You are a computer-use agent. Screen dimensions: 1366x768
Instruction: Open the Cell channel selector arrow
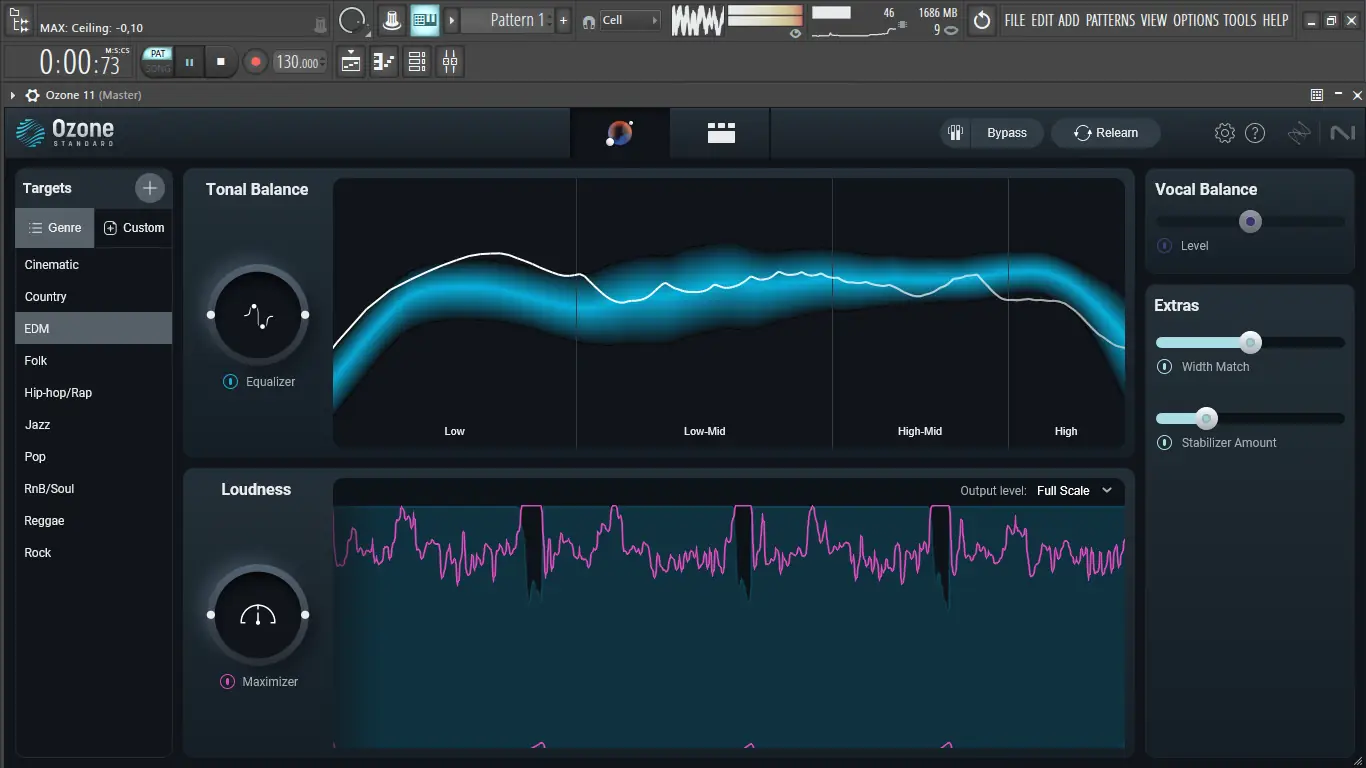point(655,19)
